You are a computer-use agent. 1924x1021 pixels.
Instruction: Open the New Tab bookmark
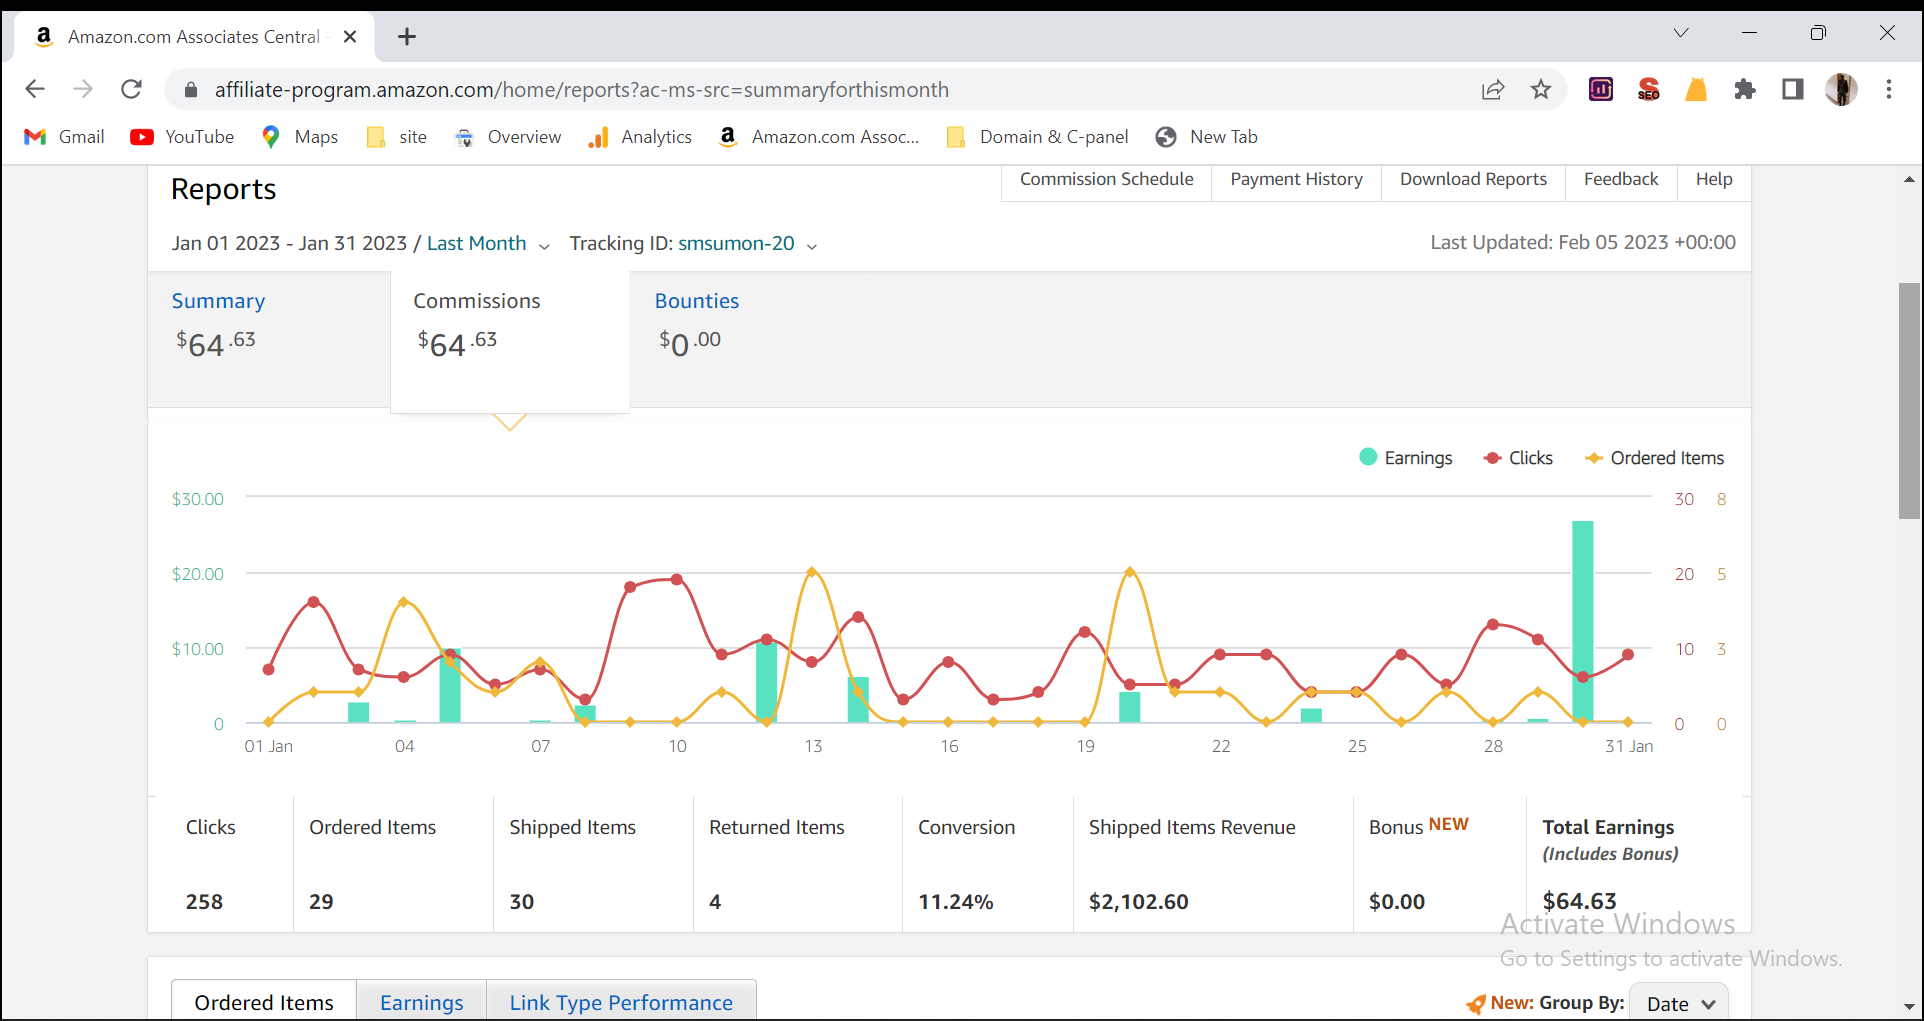point(1207,137)
